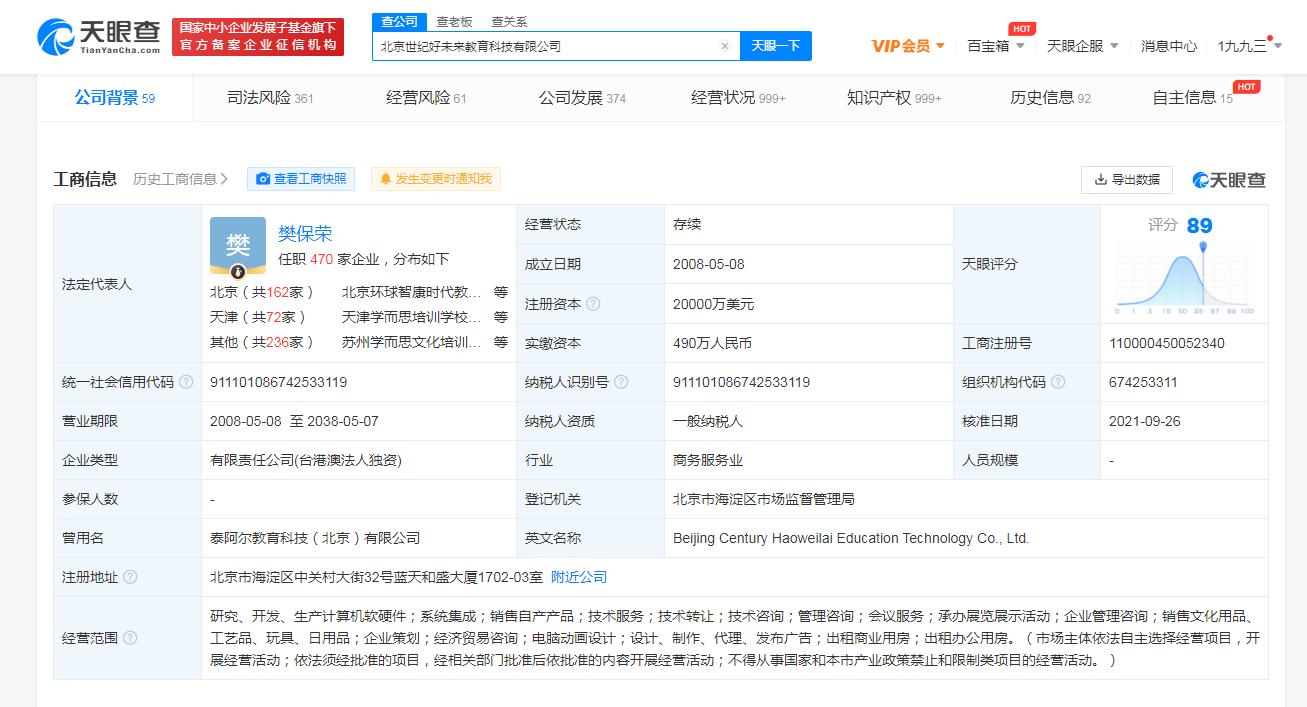
Task: Click the 成立日期 value 2008-05-08
Action: 709,264
